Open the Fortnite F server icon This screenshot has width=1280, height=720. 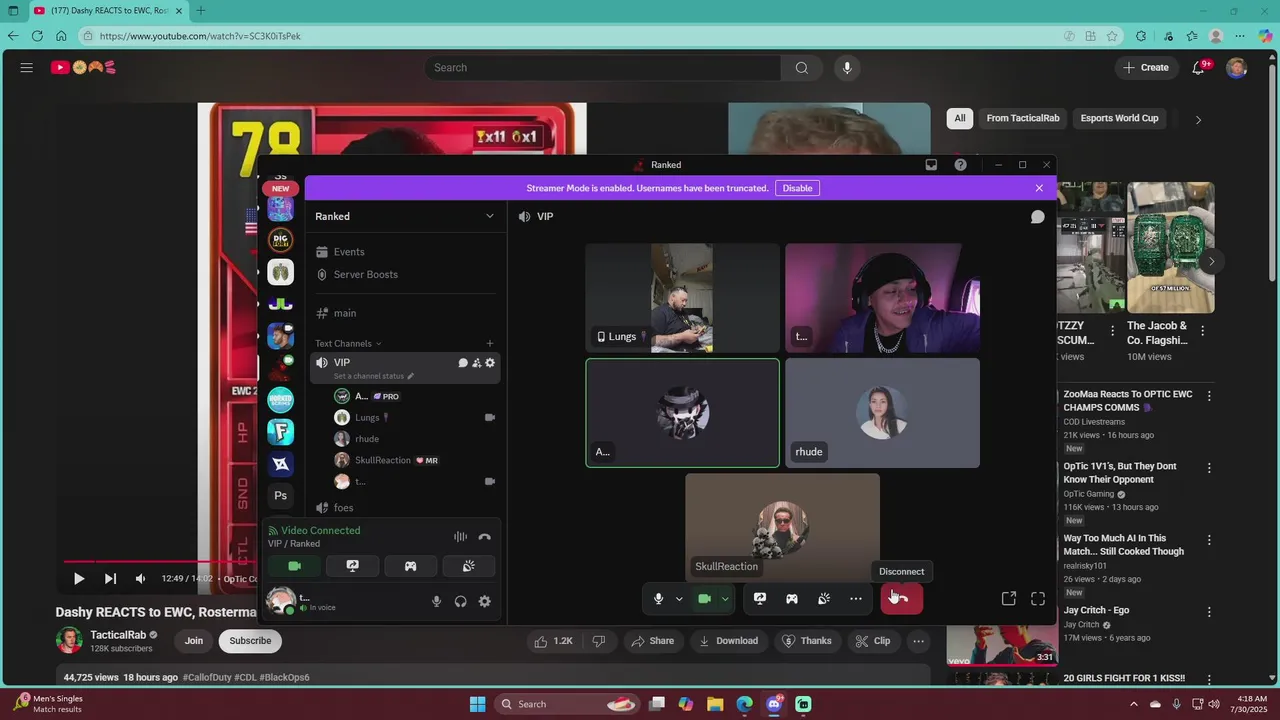coord(280,431)
